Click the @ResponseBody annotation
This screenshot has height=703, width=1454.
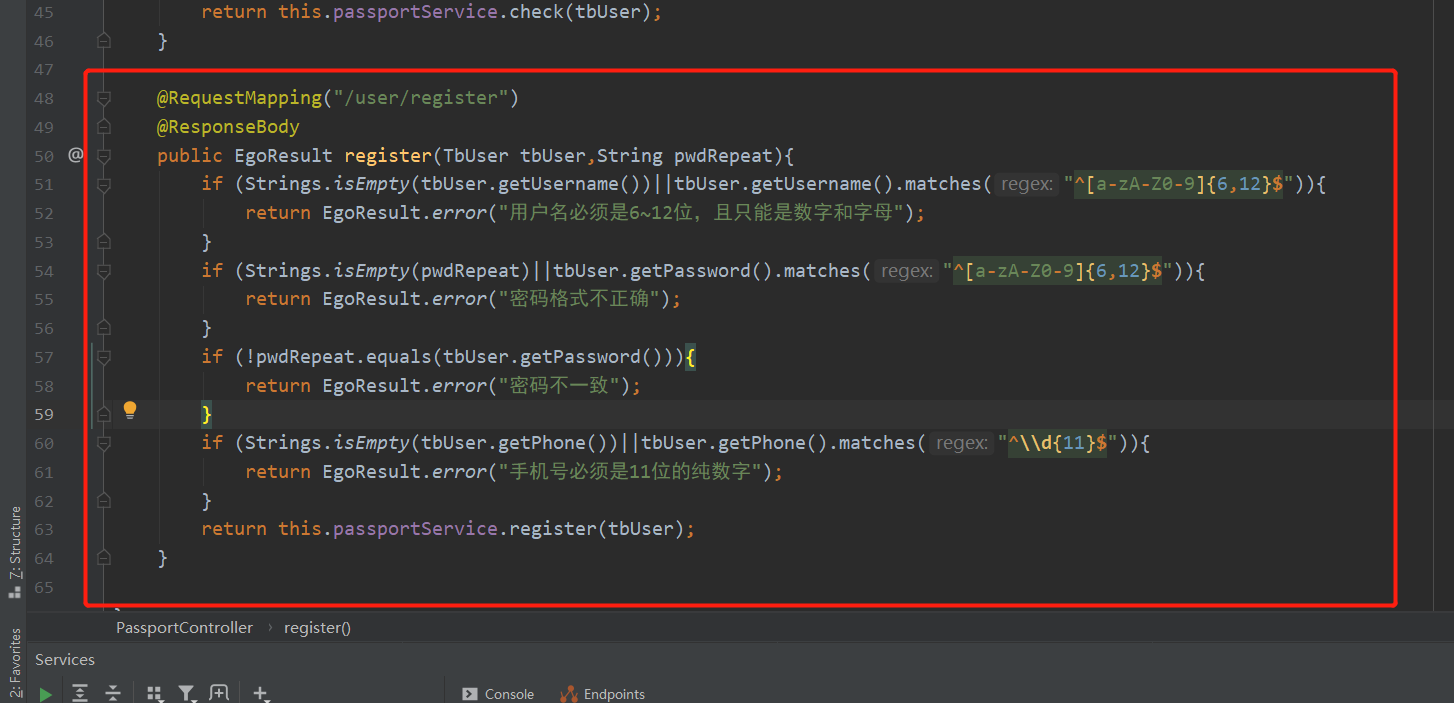(228, 127)
